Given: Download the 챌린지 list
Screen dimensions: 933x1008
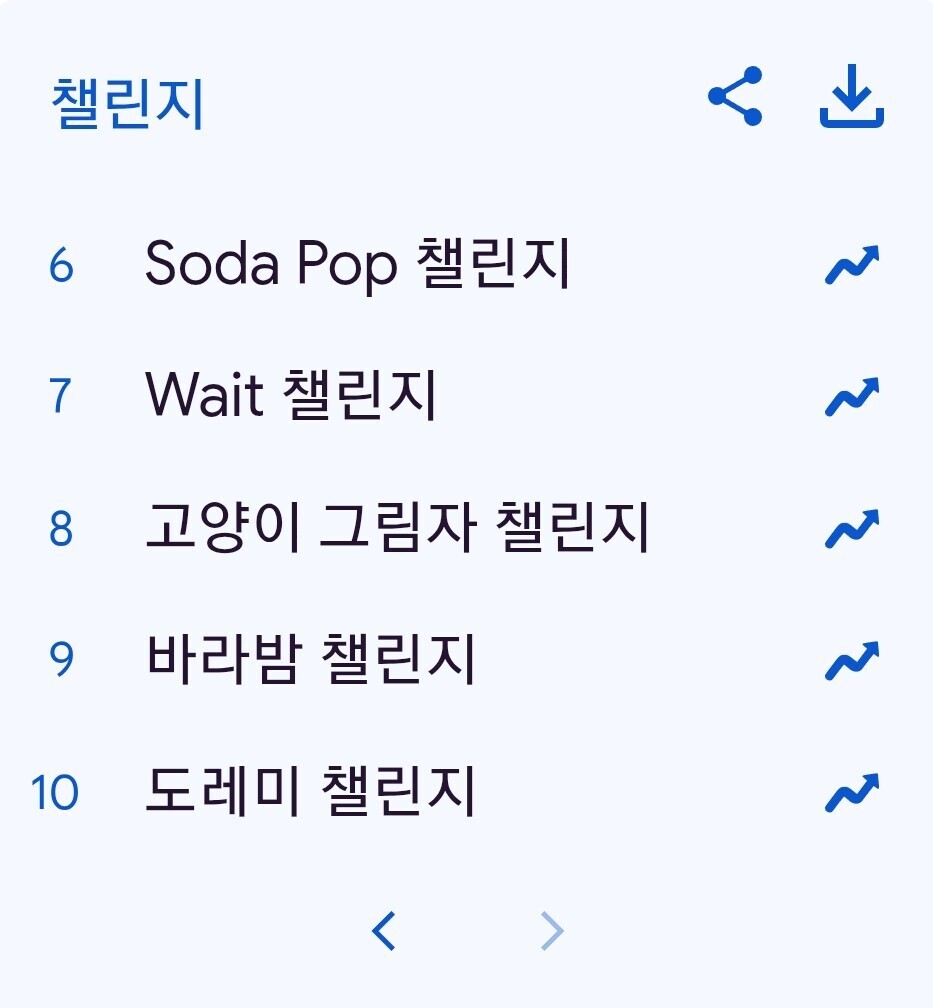Looking at the screenshot, I should coord(852,96).
